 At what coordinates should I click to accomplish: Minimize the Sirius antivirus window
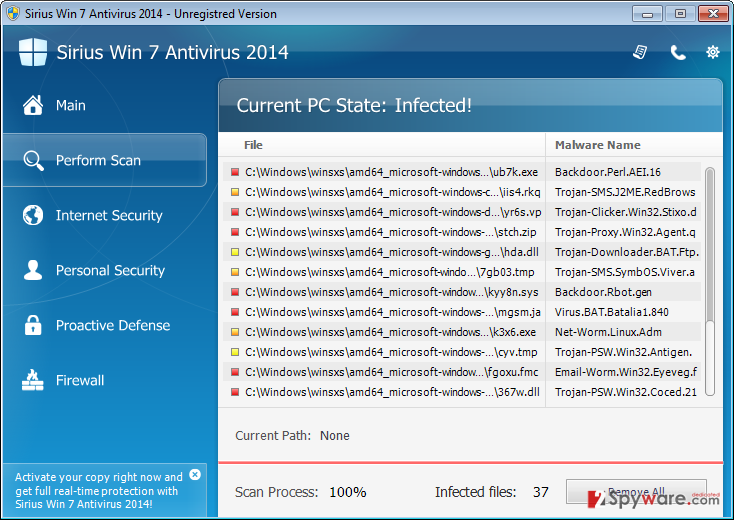click(x=647, y=14)
